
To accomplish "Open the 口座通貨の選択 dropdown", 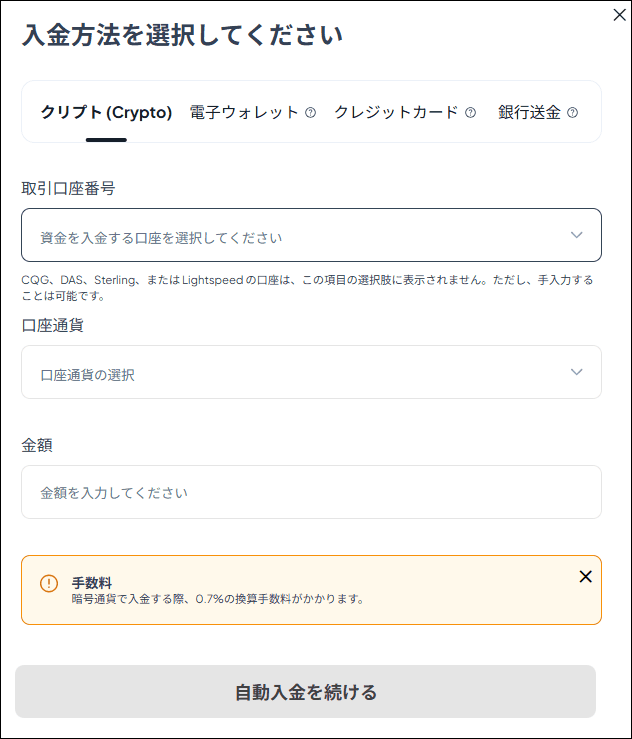I will 300,373.
